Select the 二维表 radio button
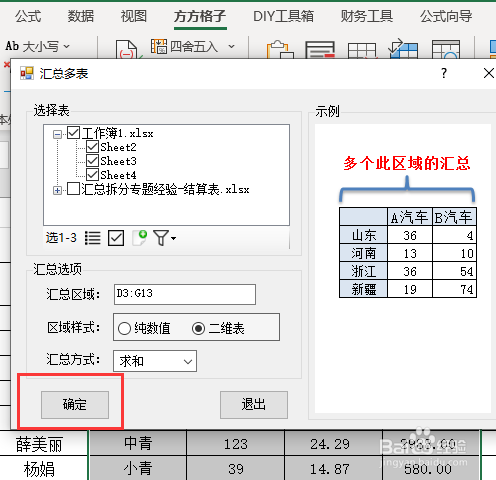Image resolution: width=496 pixels, height=480 pixels. pos(198,329)
